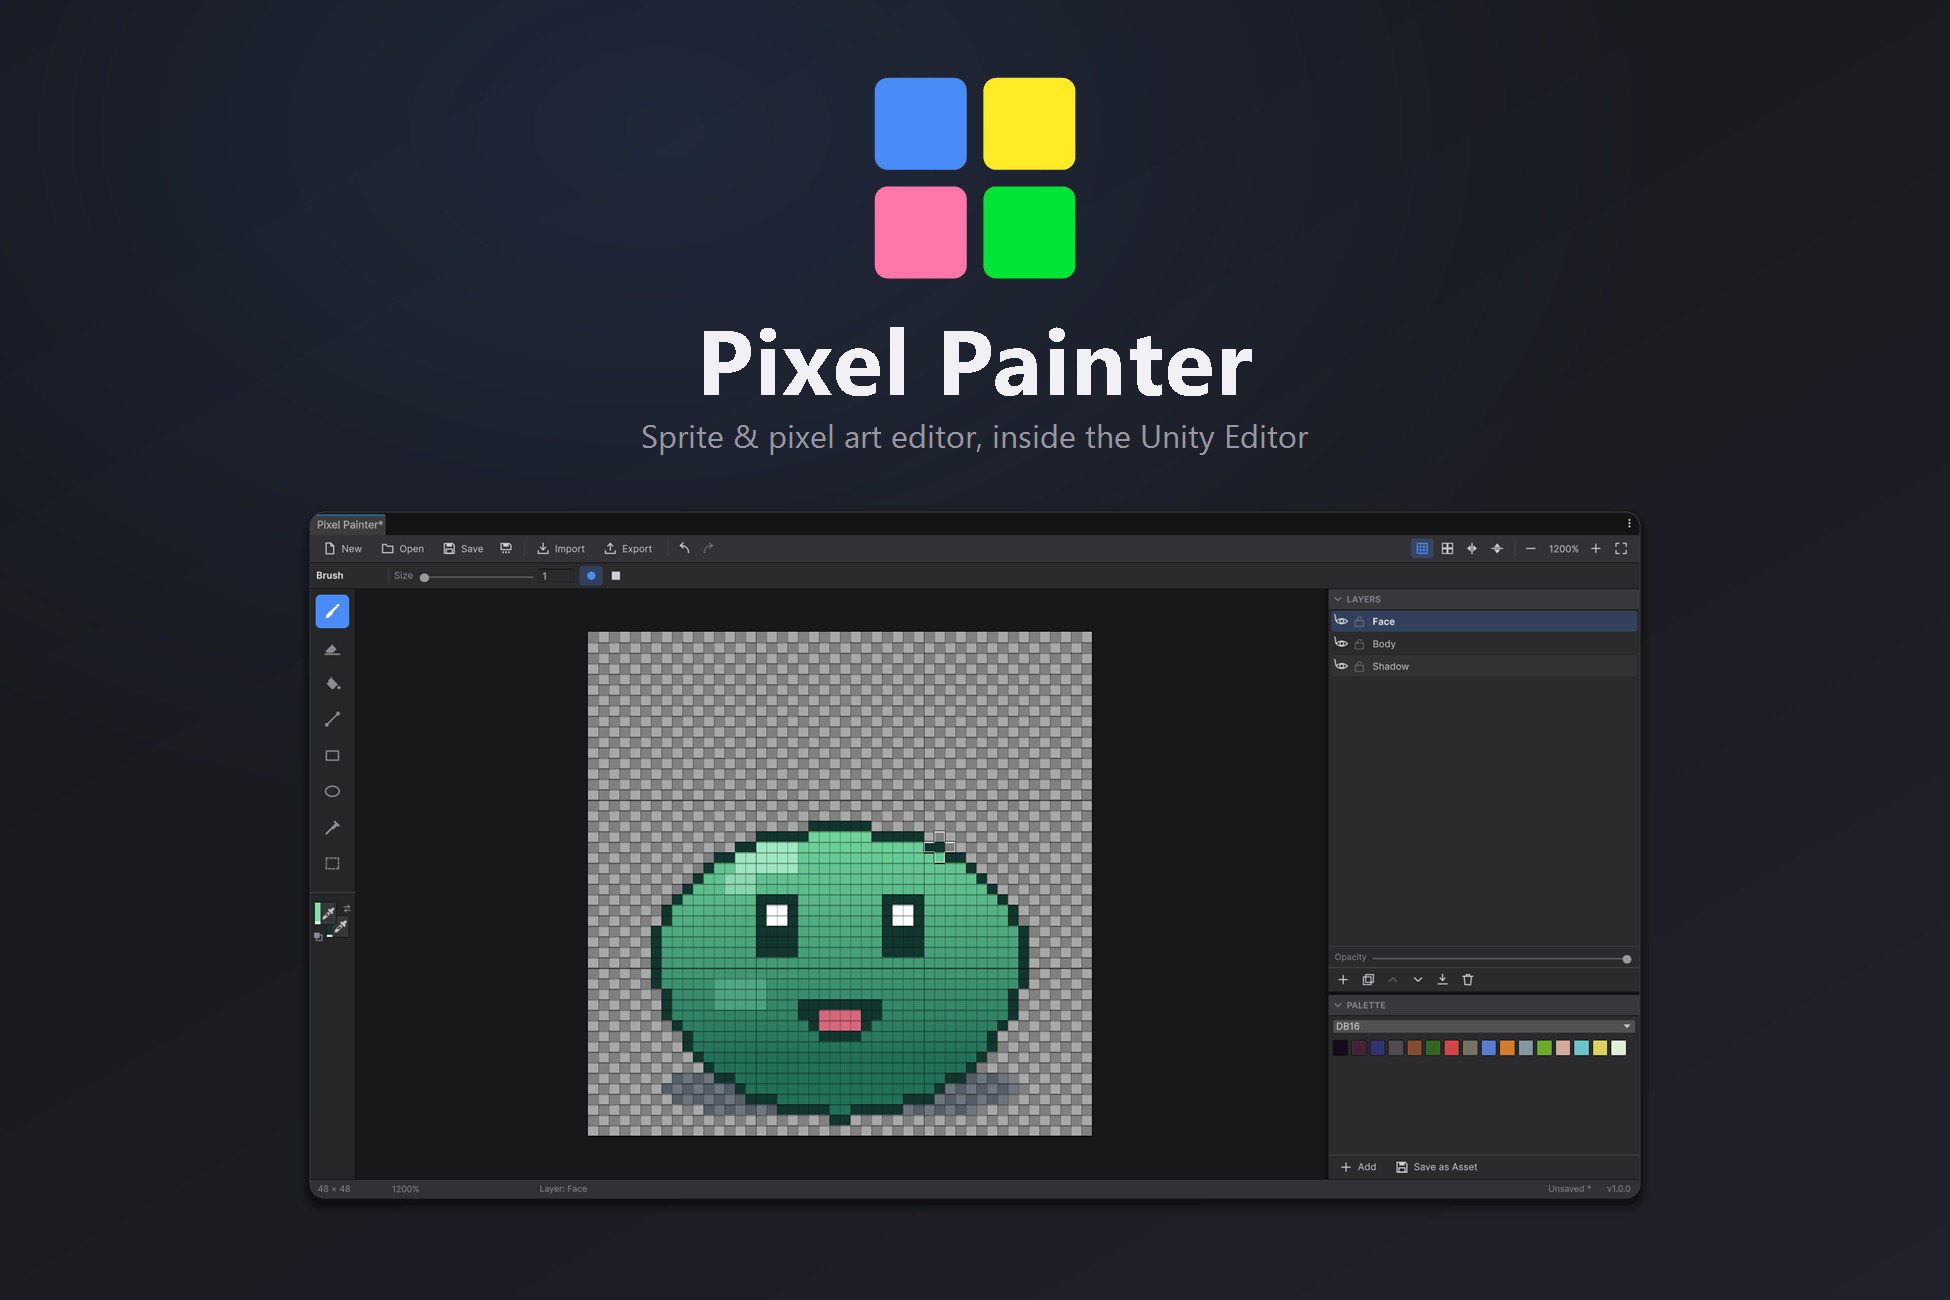Select the Ellipse shape tool

[x=332, y=792]
